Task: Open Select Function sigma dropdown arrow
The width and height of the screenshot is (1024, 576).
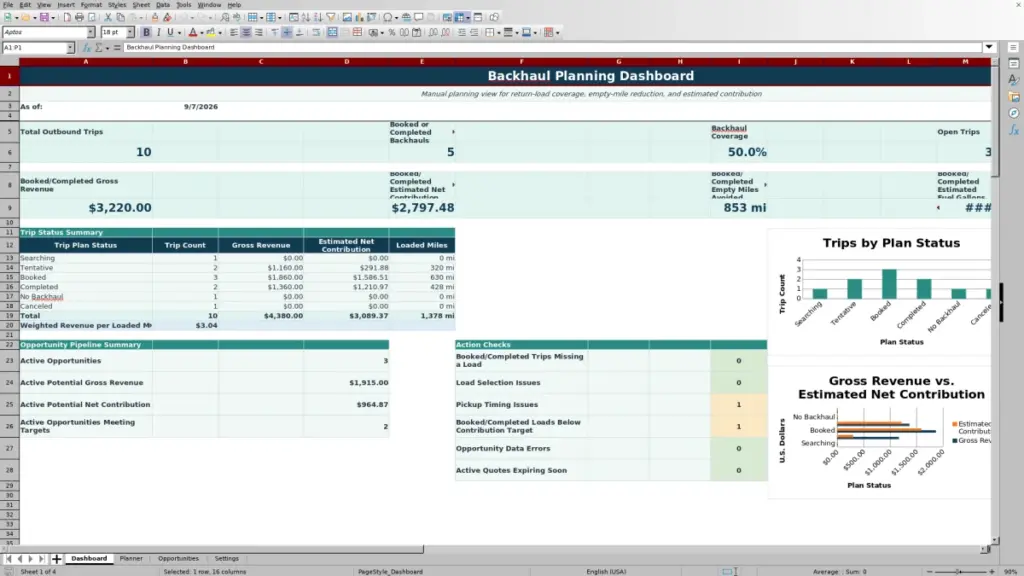Action: pos(107,48)
